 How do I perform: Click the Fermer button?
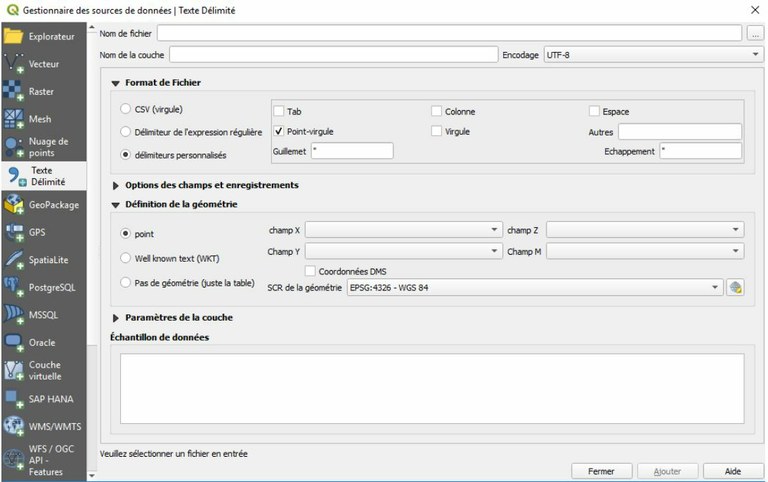click(601, 471)
